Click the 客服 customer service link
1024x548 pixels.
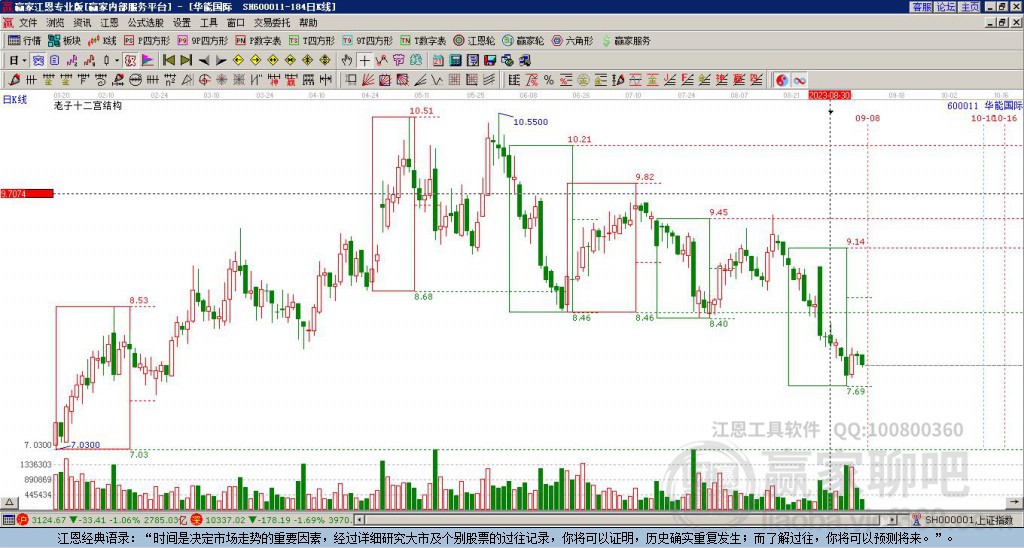coord(921,7)
